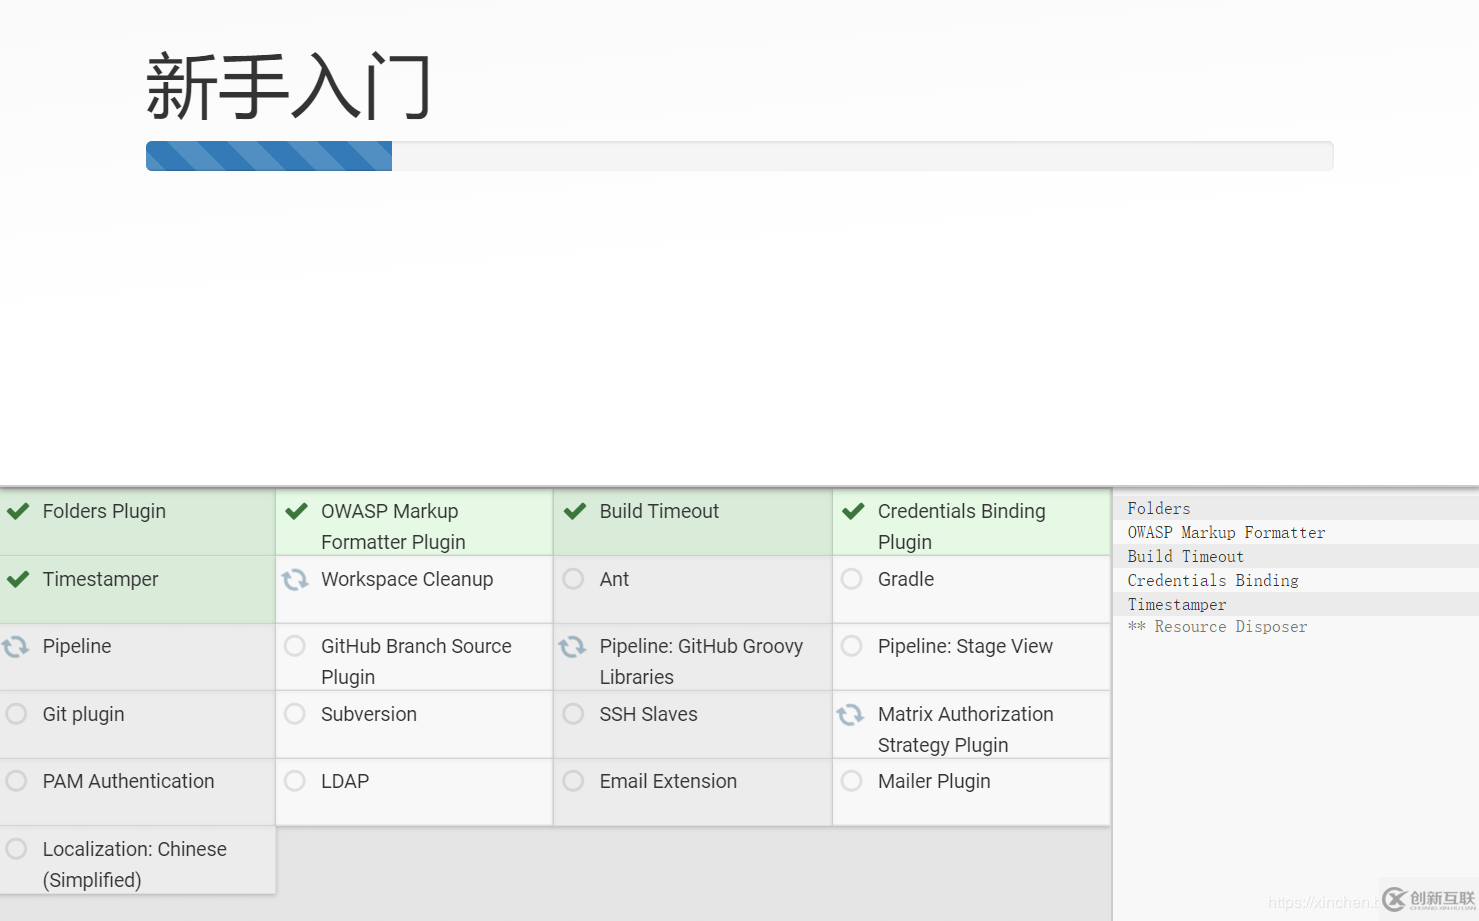The width and height of the screenshot is (1479, 921).
Task: Select the Ant plugin label
Action: point(614,579)
